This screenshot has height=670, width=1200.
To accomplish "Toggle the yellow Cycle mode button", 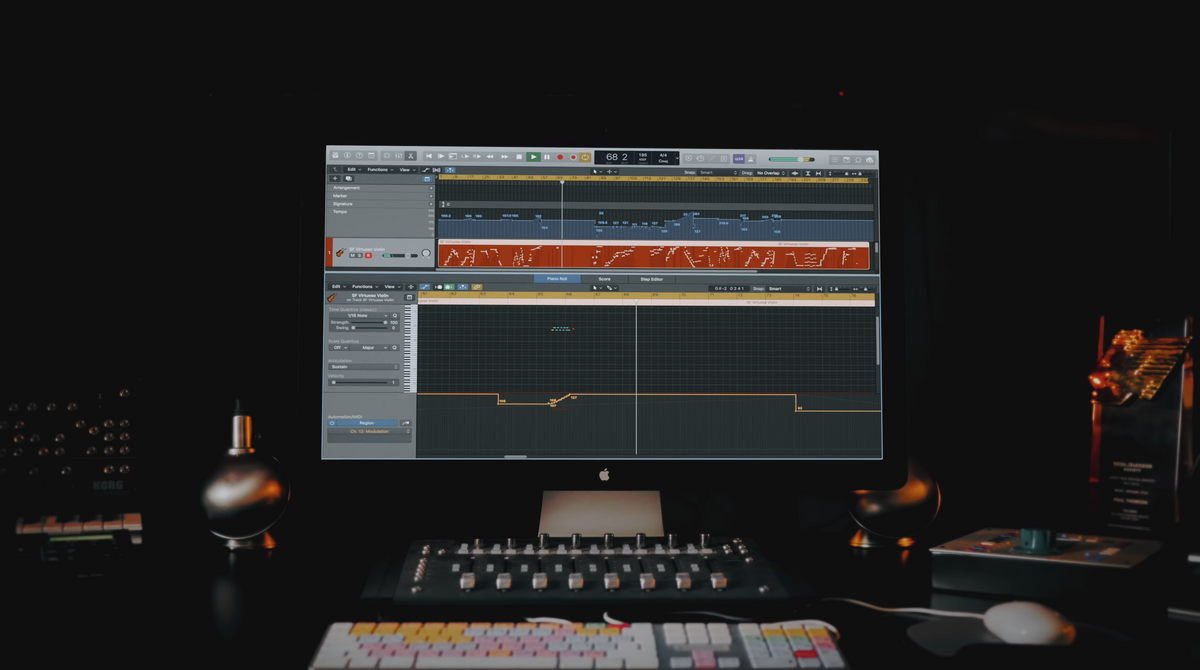I will pyautogui.click(x=585, y=157).
